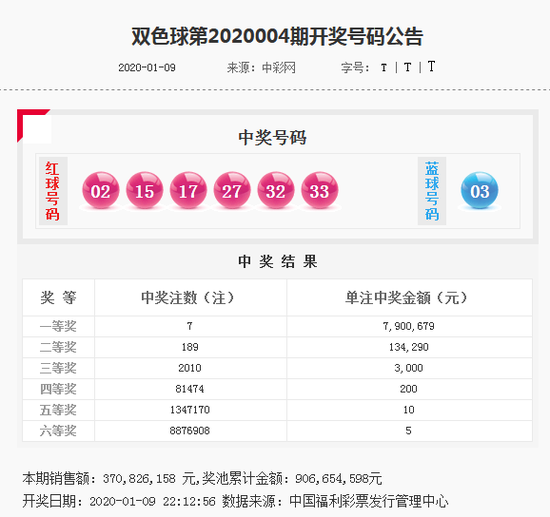Click the 中奖号码 heading
The height and width of the screenshot is (517, 550).
[x=272, y=137]
